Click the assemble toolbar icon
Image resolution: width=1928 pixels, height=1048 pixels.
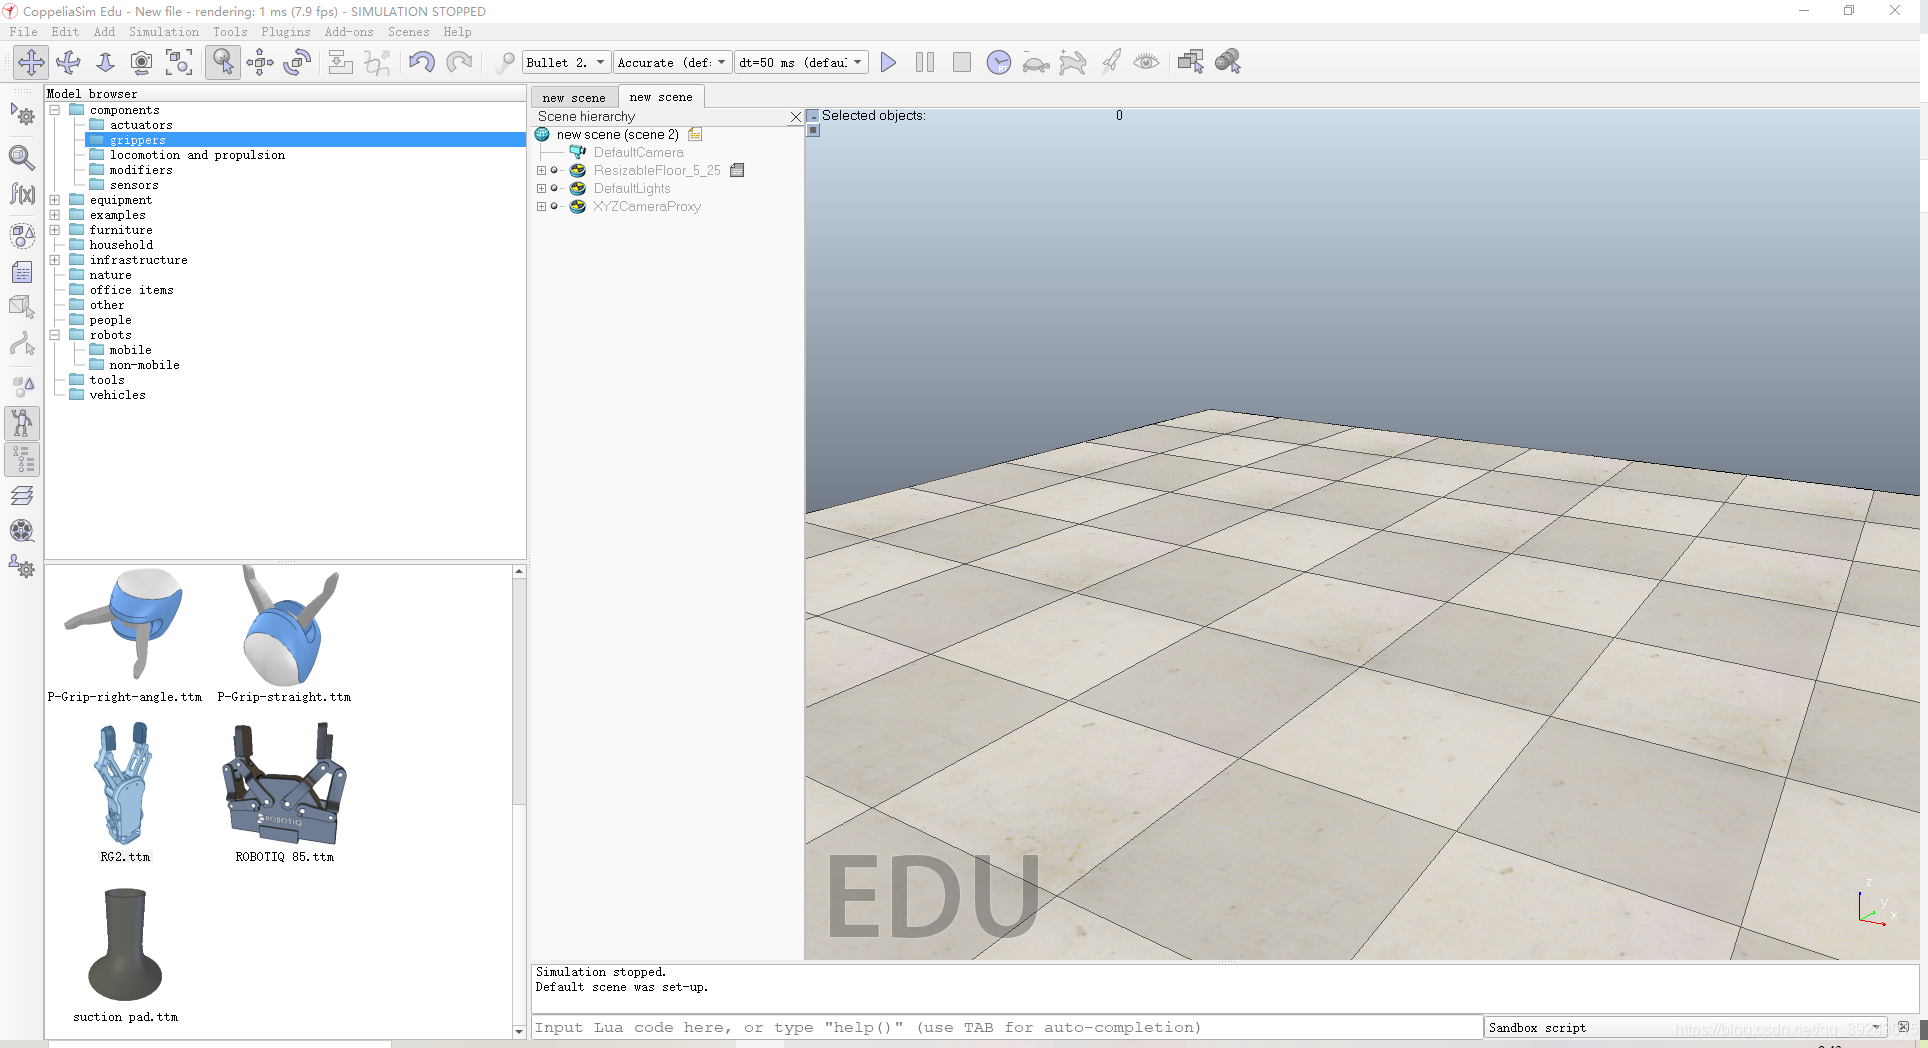point(341,62)
